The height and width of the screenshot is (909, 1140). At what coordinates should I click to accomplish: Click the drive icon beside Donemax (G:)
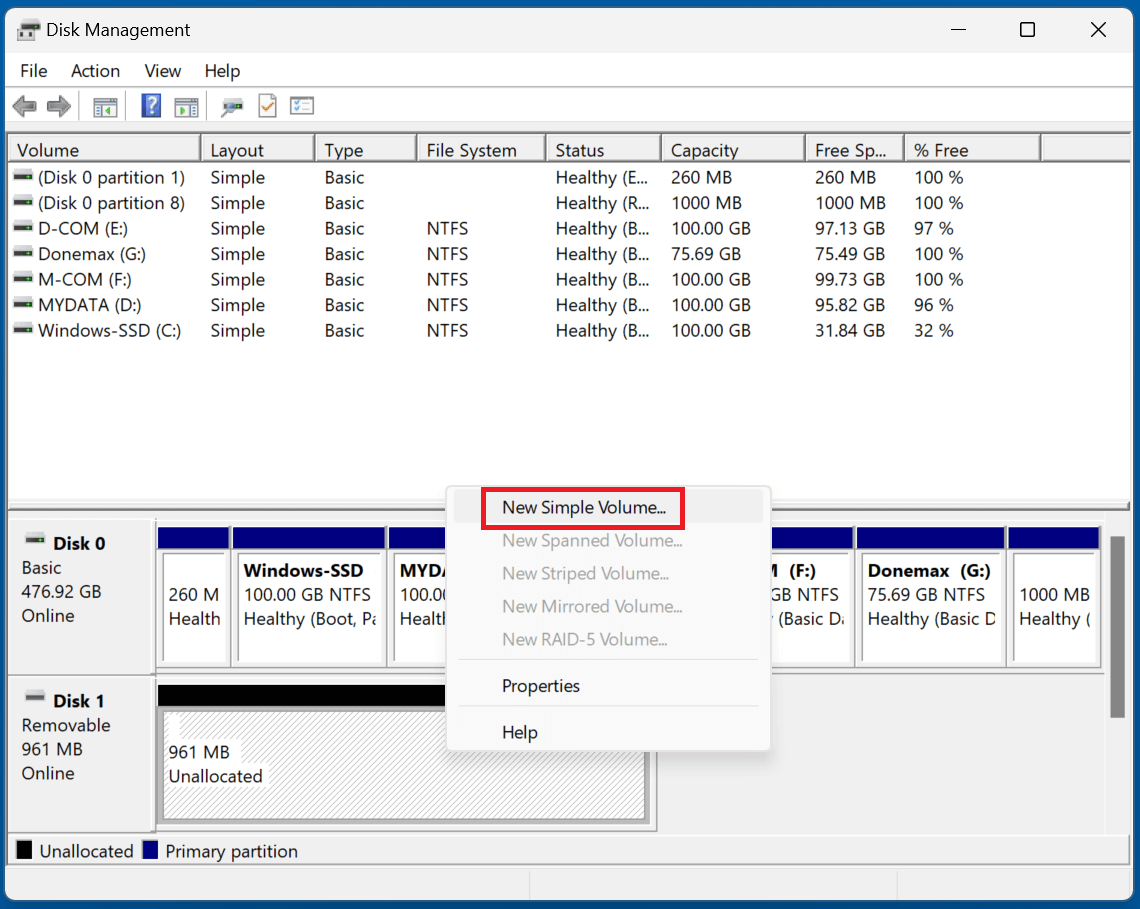(24, 254)
